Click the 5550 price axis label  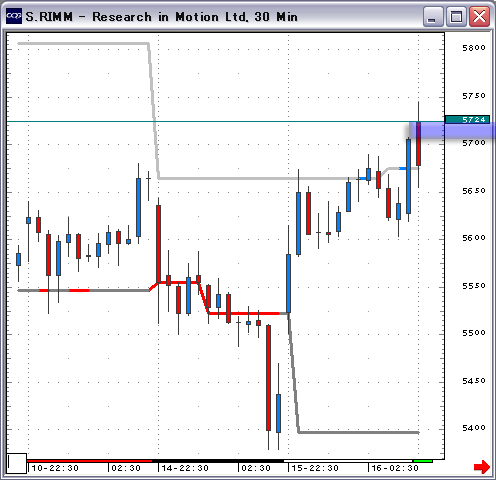point(474,286)
